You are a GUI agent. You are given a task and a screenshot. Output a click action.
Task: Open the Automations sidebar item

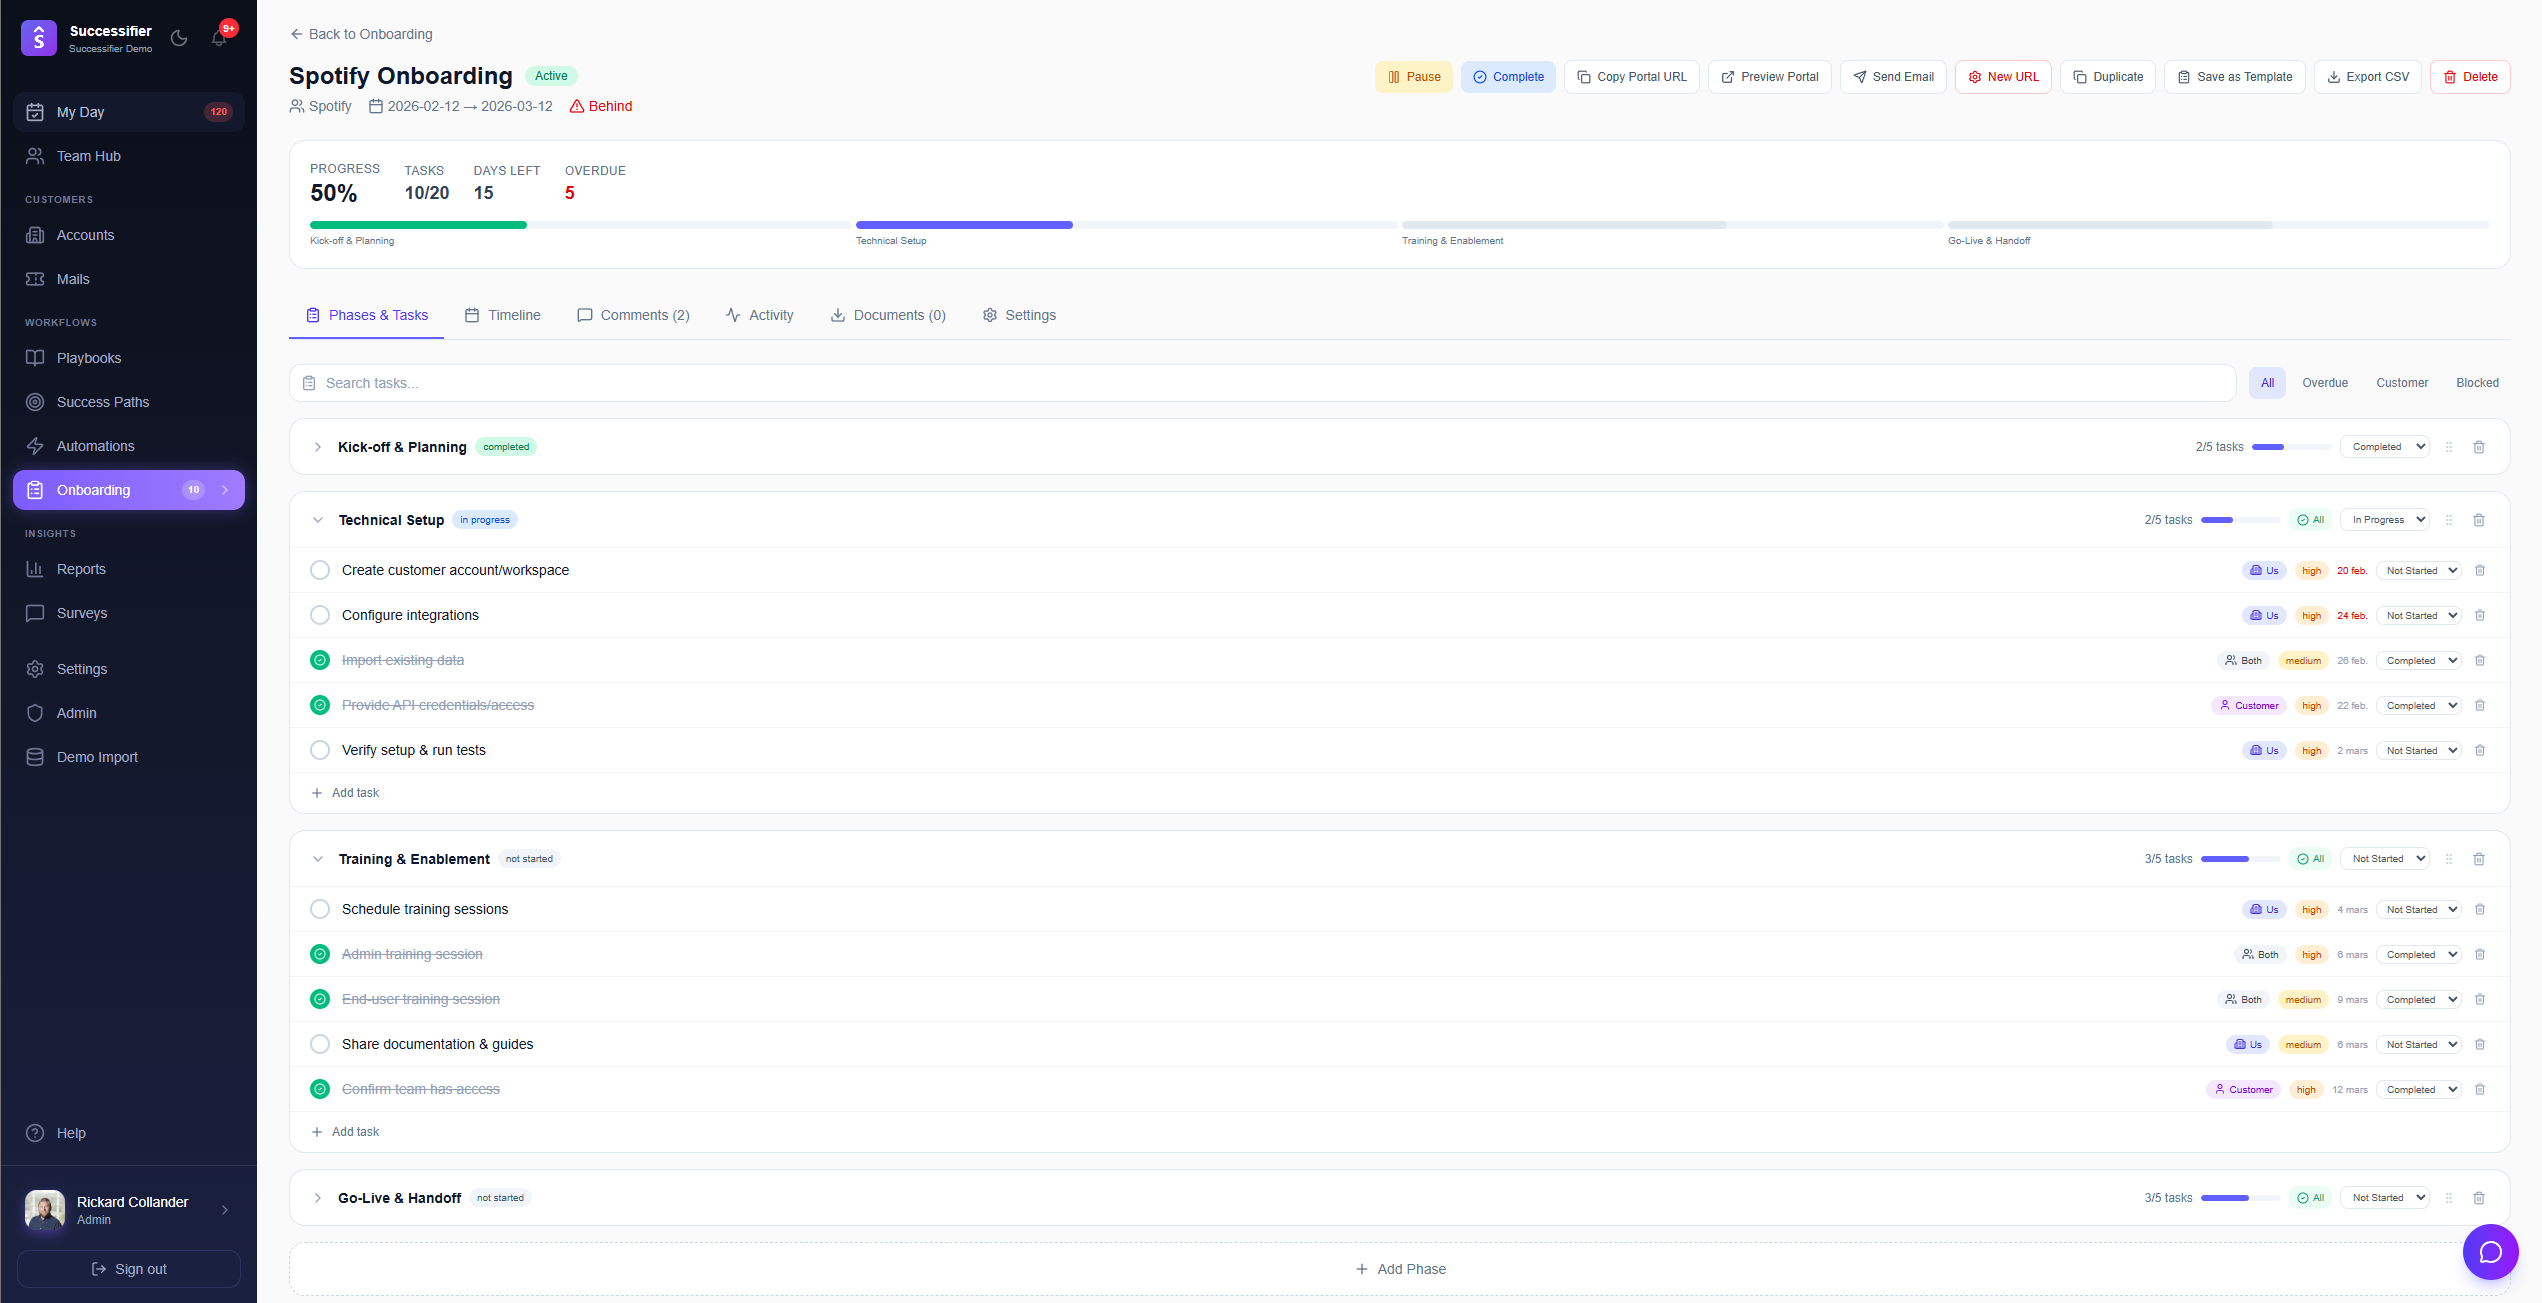coord(95,446)
